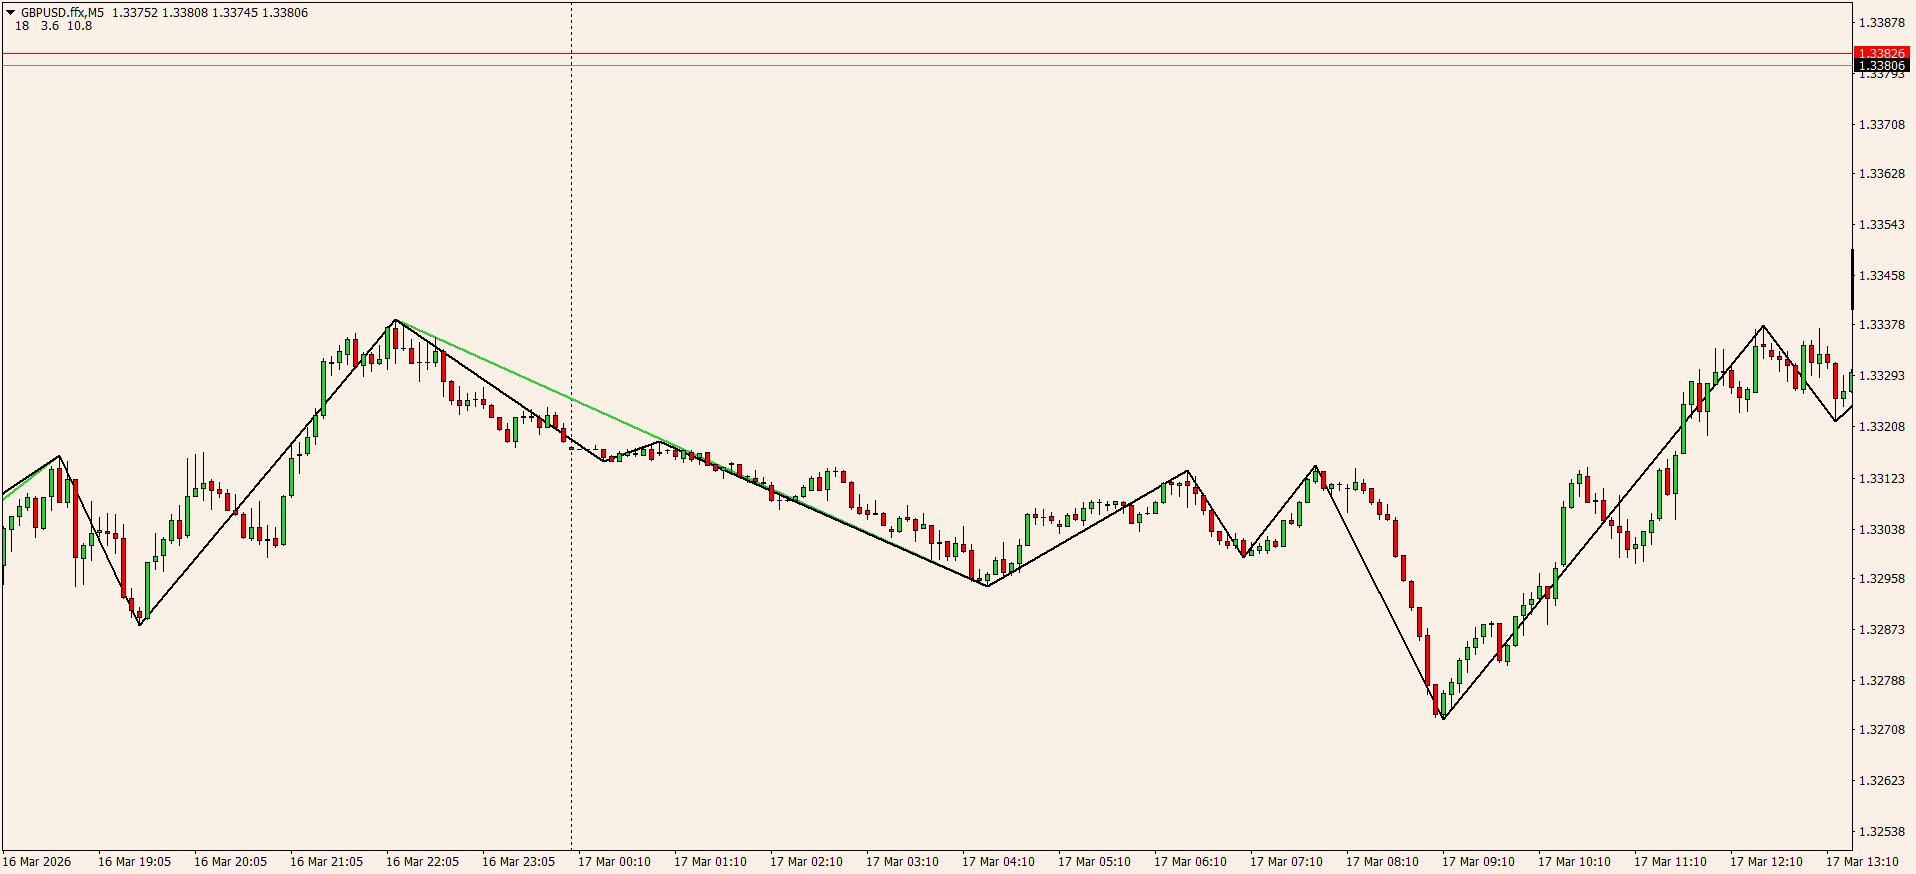The height and width of the screenshot is (874, 1916).
Task: Click the 16 Mar 19:05 time label
Action: pos(134,862)
